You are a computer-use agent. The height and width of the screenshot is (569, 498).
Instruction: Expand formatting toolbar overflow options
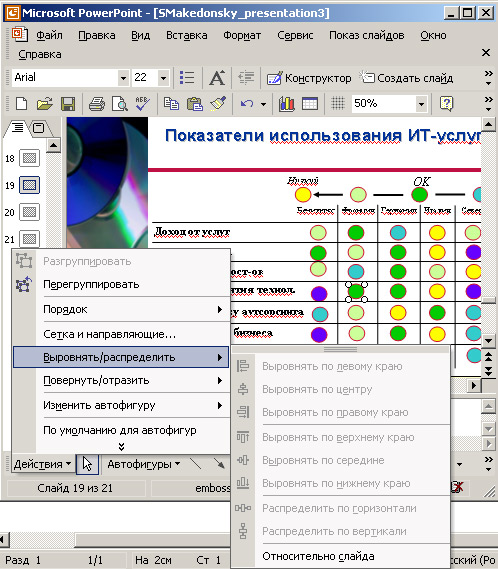[489, 78]
